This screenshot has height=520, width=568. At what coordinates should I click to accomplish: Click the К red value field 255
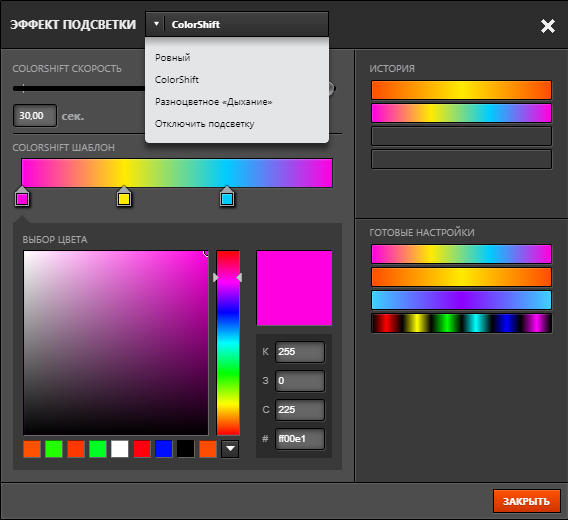pyautogui.click(x=300, y=352)
